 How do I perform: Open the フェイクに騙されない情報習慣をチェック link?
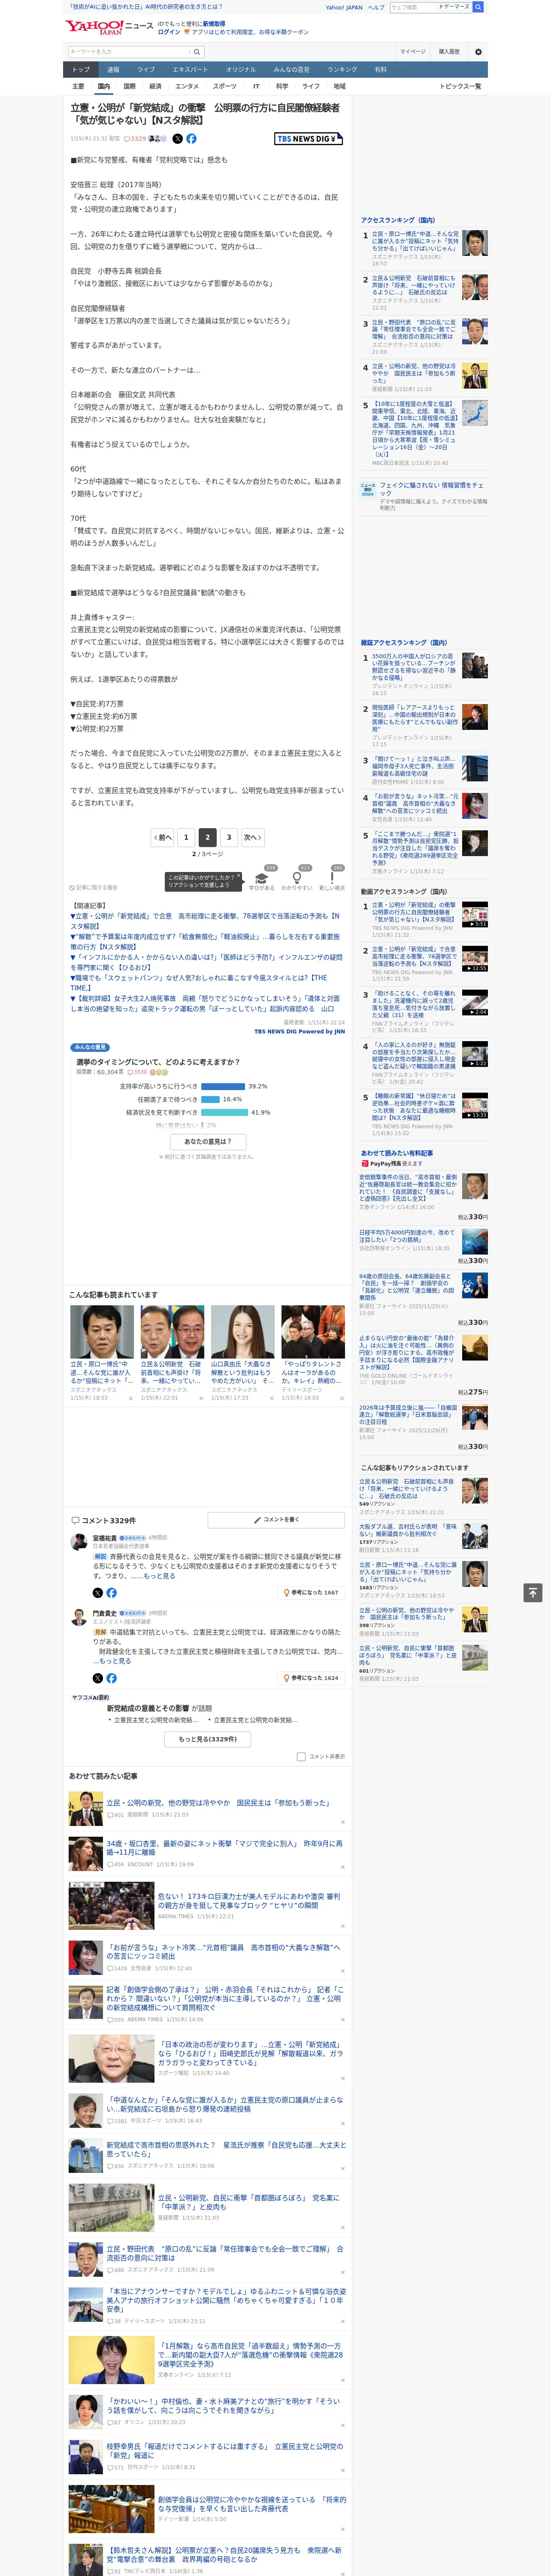tap(432, 488)
